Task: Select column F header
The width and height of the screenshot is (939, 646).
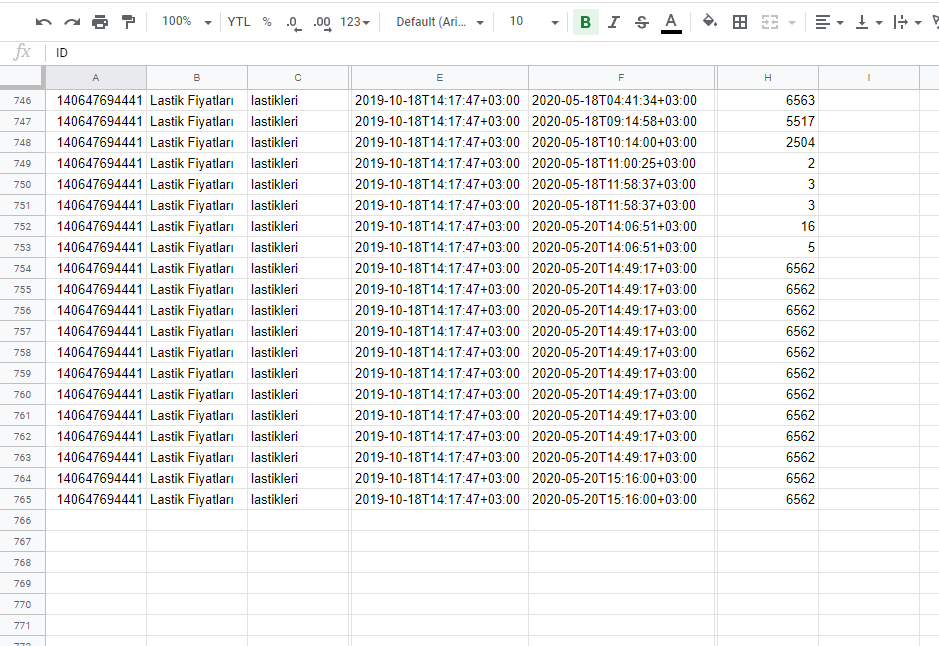Action: (621, 77)
